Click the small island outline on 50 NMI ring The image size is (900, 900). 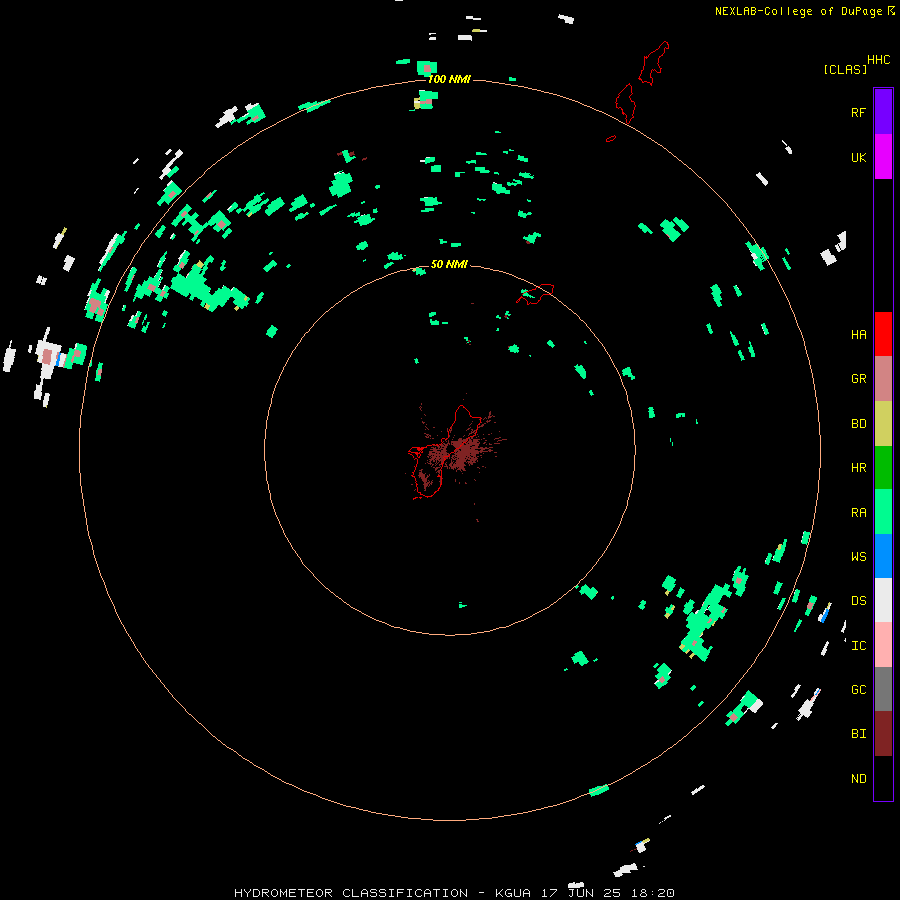tap(536, 294)
